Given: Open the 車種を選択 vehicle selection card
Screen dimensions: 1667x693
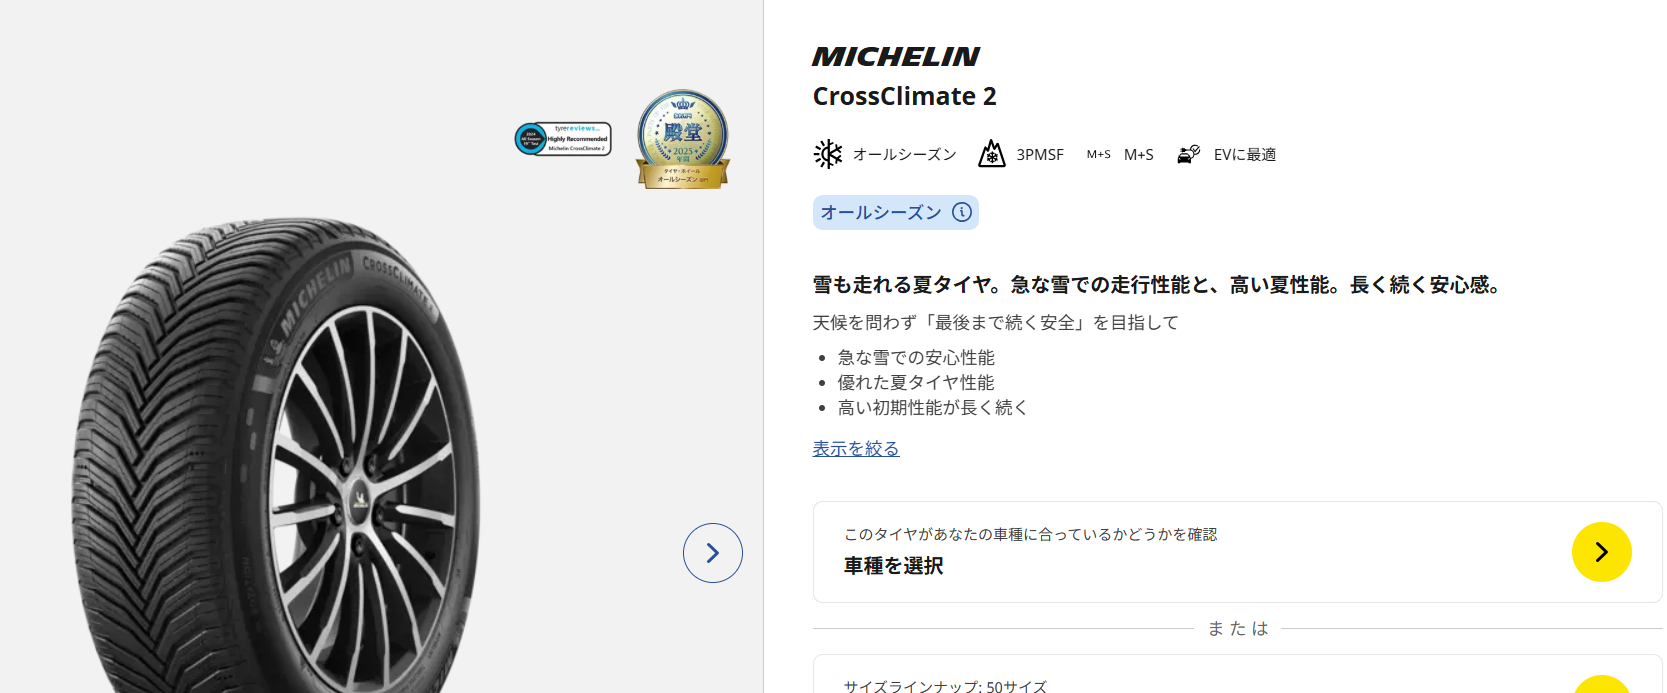Looking at the screenshot, I should pos(1237,552).
